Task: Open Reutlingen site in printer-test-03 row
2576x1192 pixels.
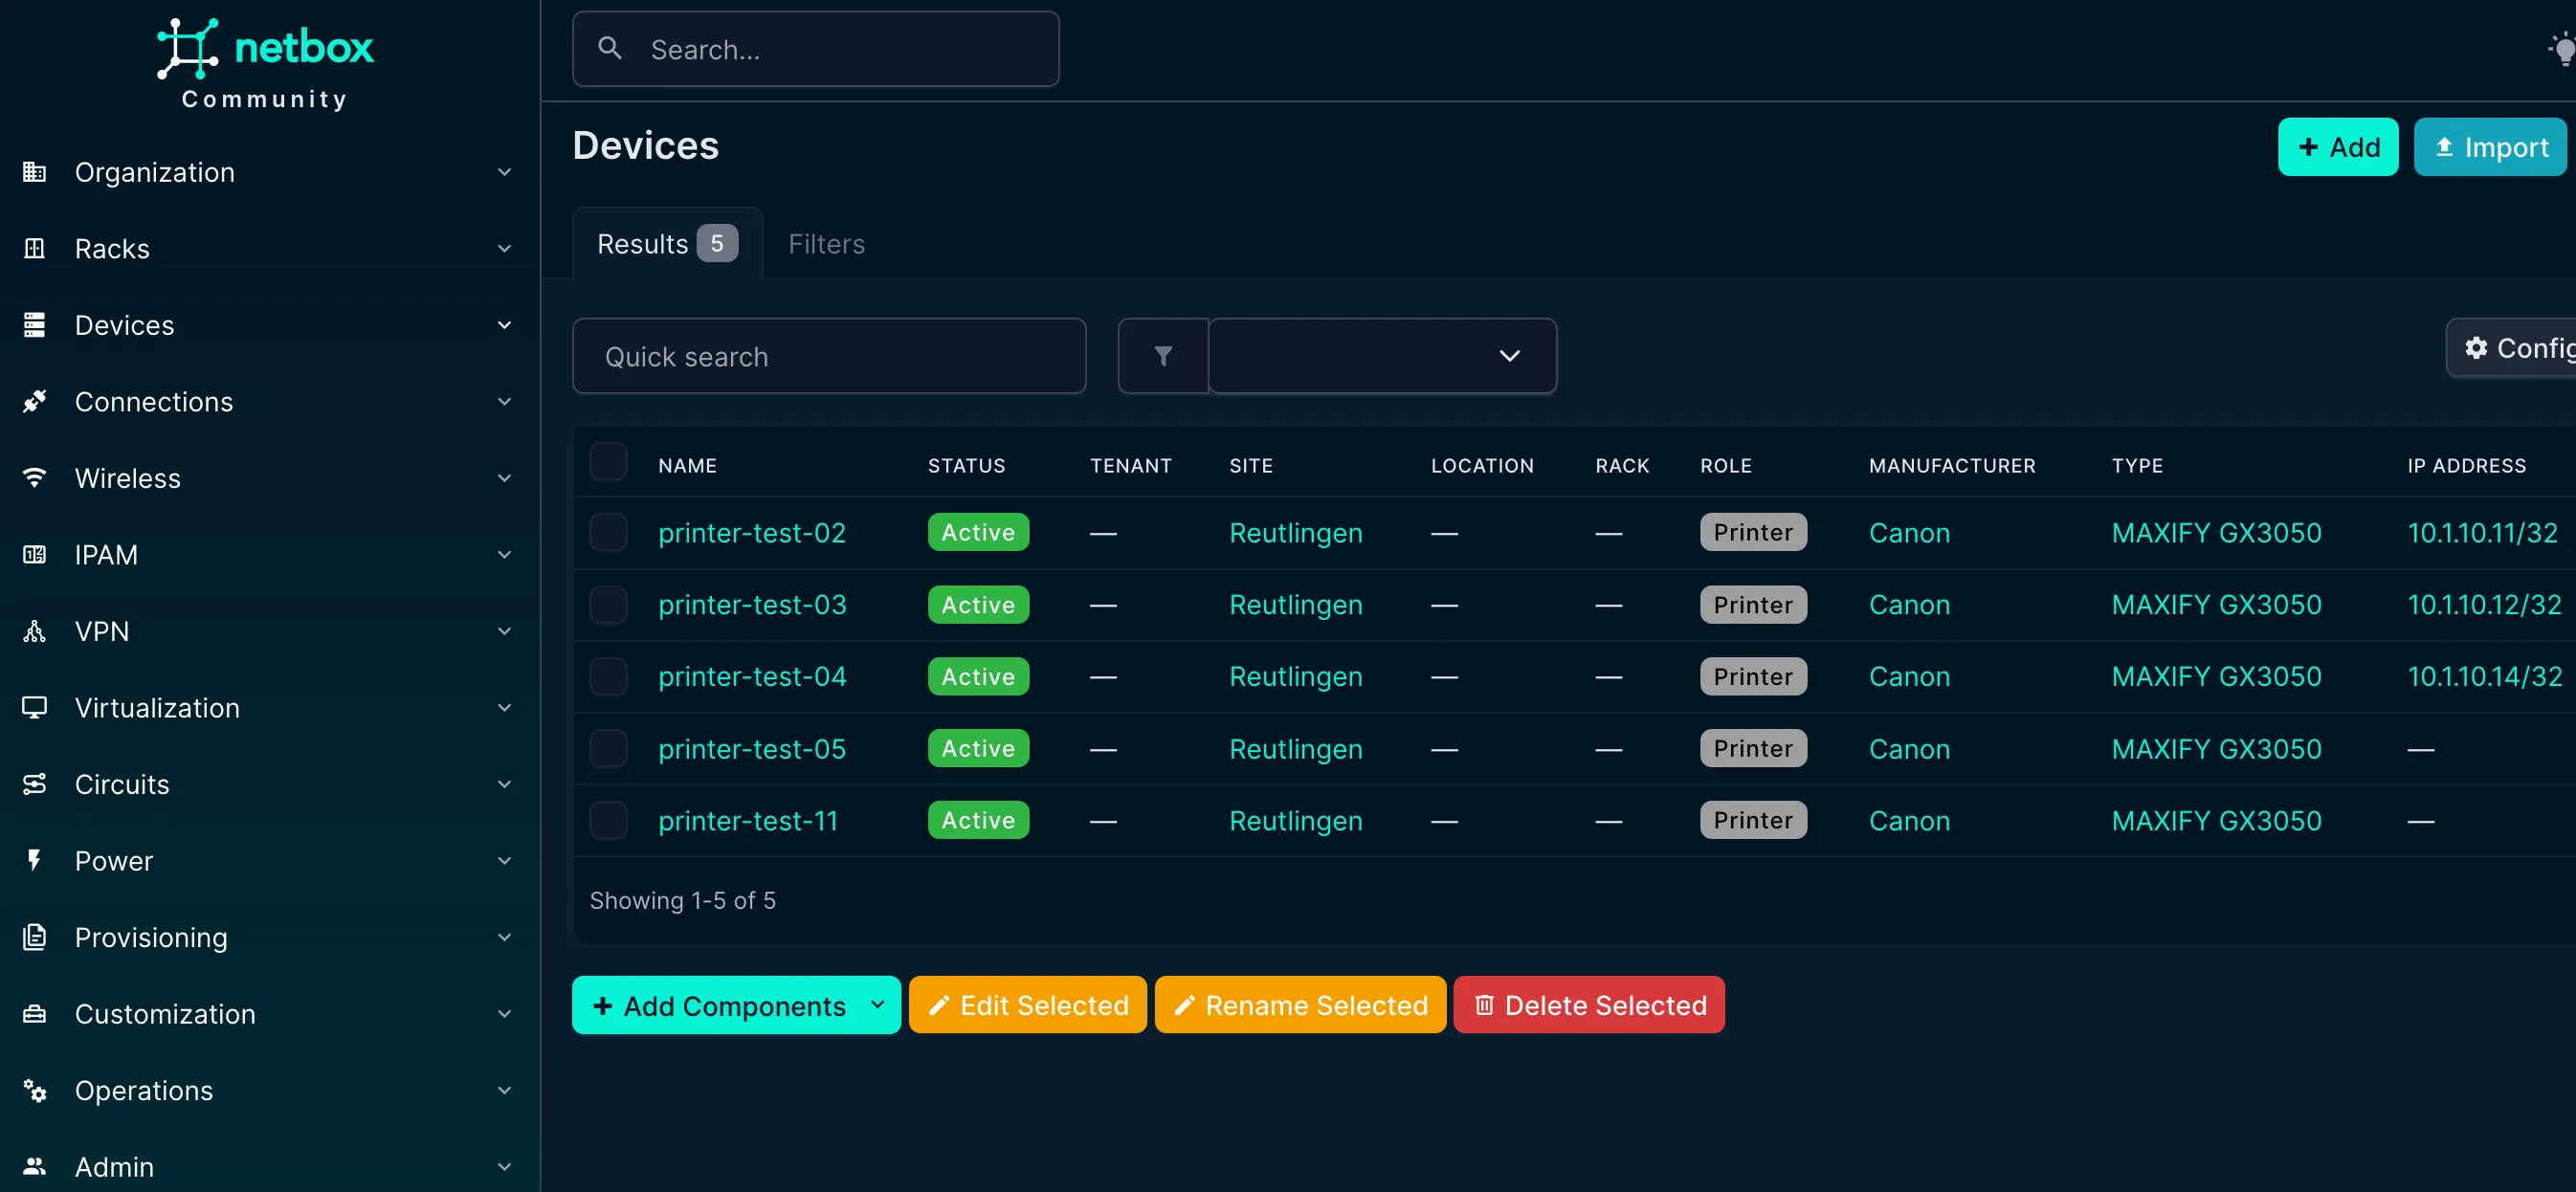Action: [1296, 605]
